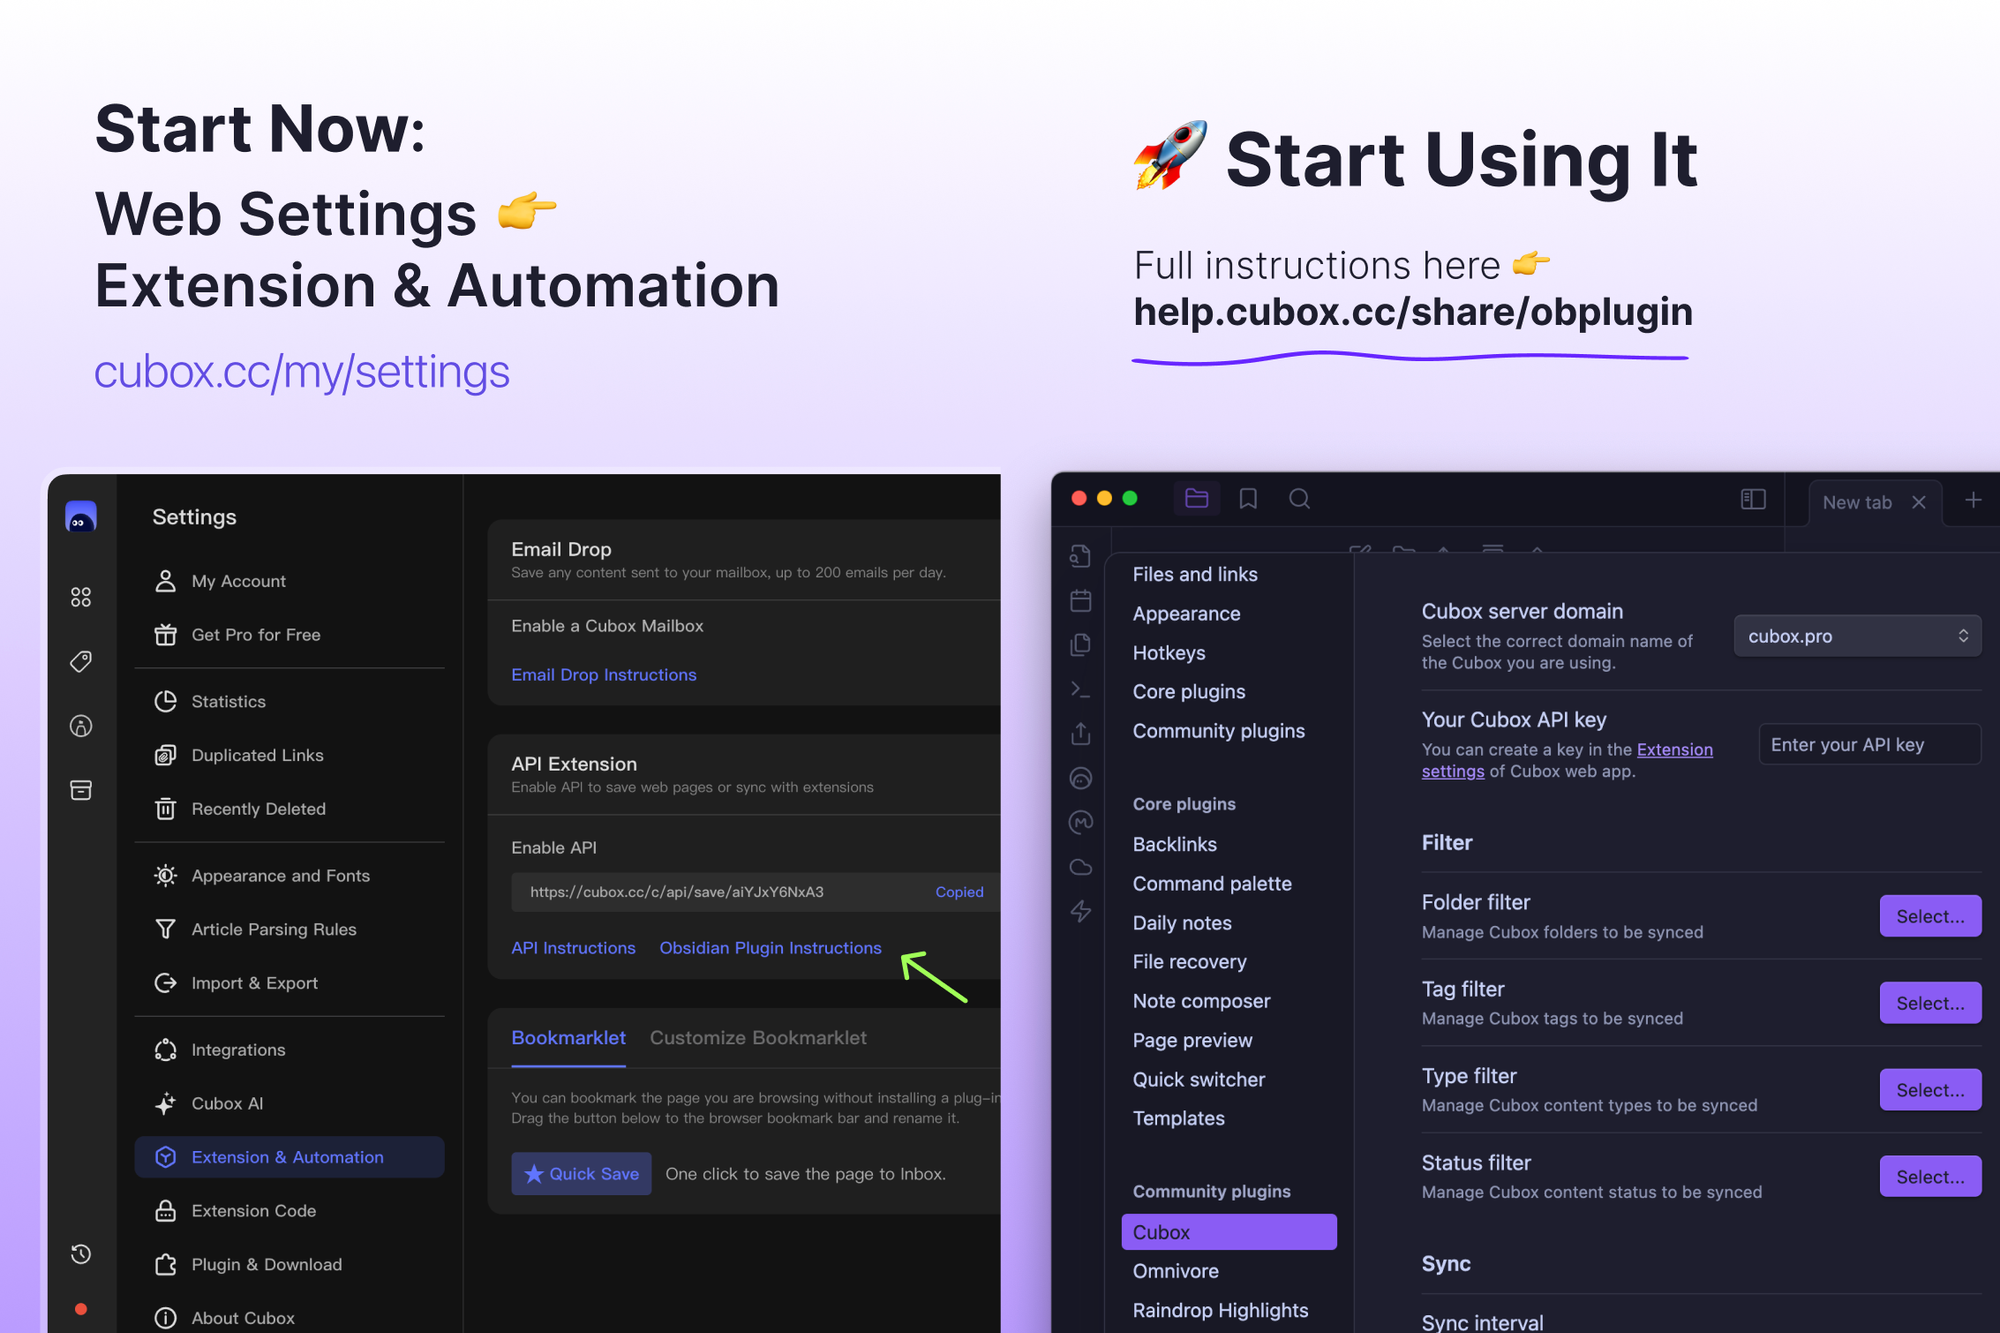Open Email Drop Instructions link
The image size is (2000, 1333).
coord(603,675)
